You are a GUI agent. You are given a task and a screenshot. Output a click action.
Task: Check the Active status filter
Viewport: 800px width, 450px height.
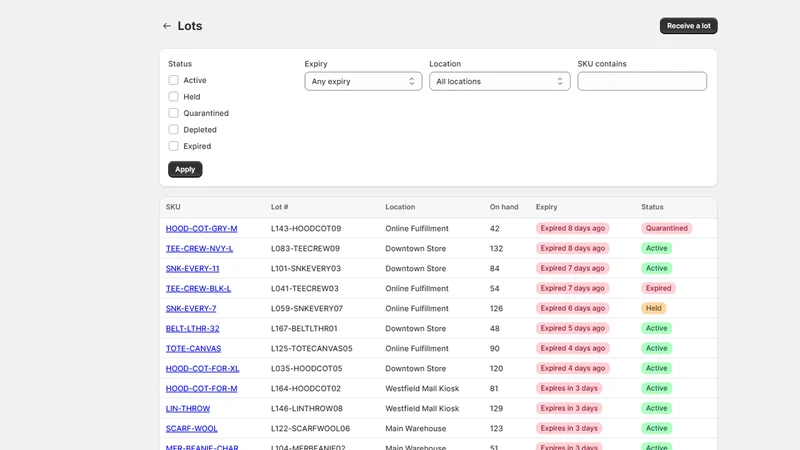[173, 80]
